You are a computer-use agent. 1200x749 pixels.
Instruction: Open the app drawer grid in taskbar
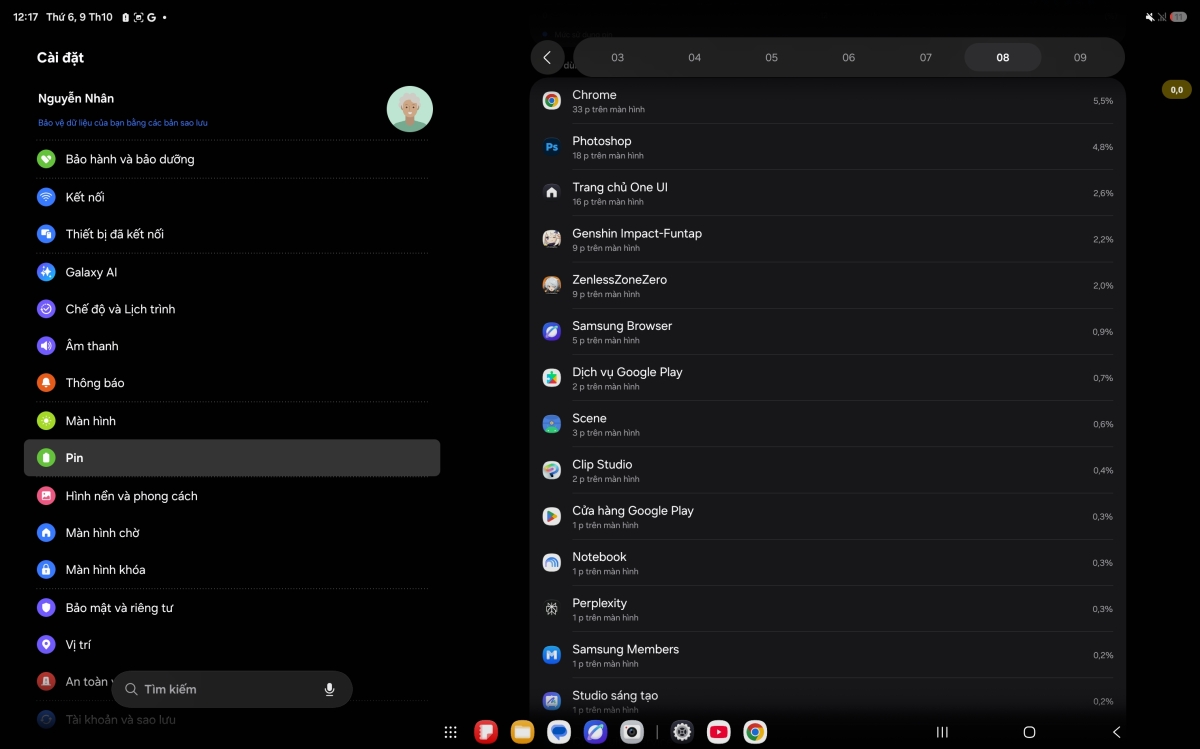coord(450,733)
